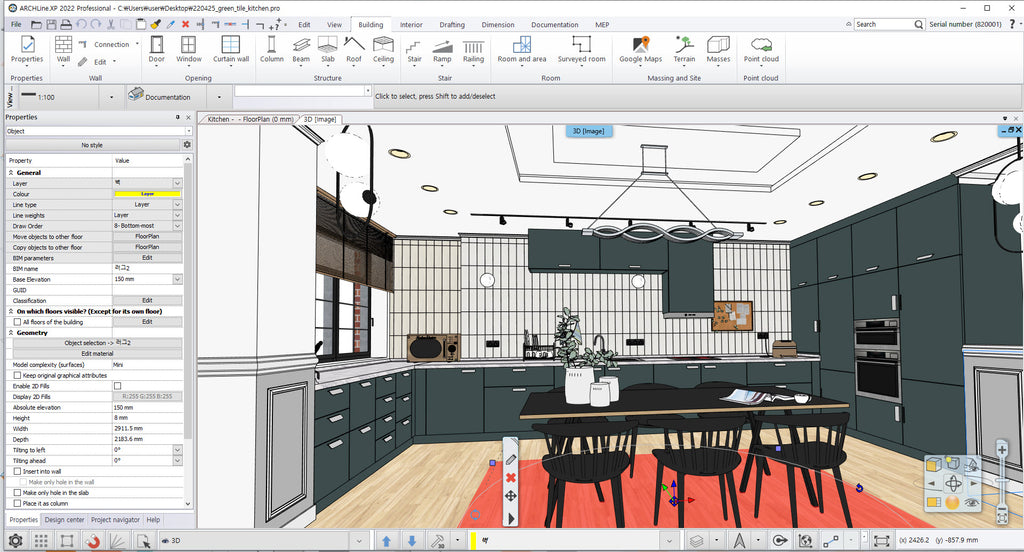Open the Tilting ahead dropdown

point(177,461)
